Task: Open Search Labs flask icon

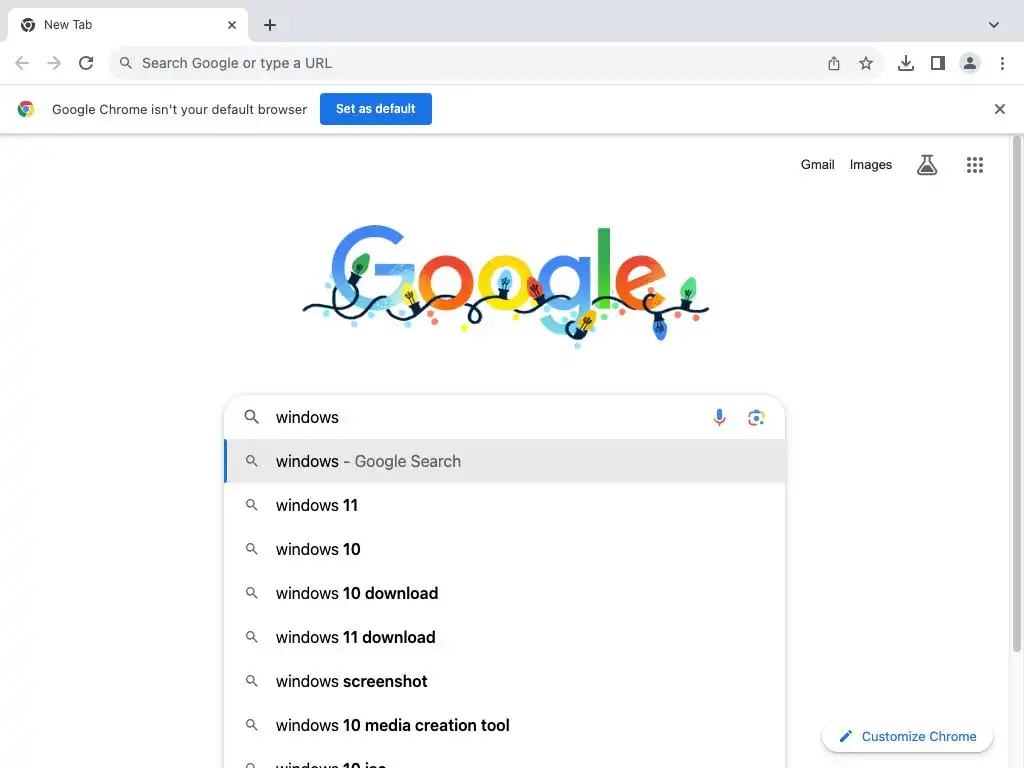Action: pos(927,165)
